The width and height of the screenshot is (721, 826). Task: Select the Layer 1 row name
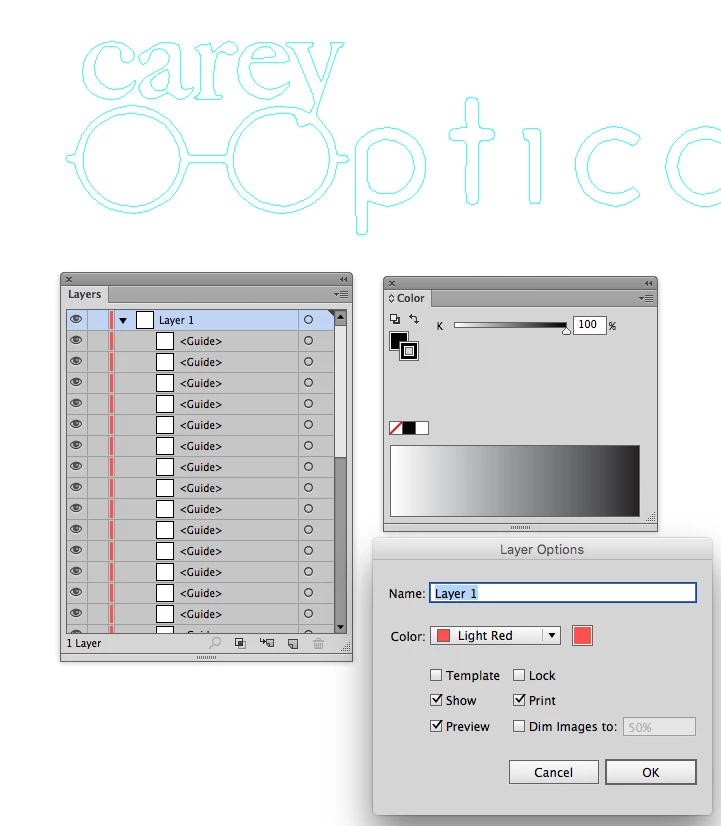click(176, 320)
